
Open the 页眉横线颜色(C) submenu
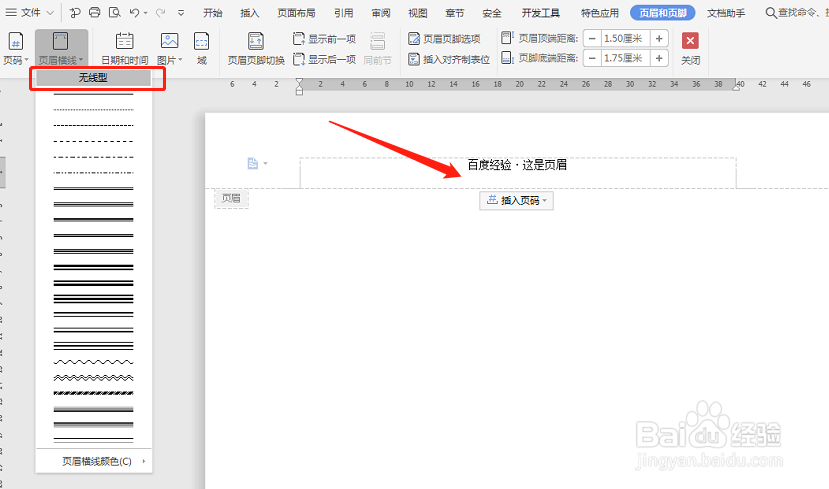click(94, 462)
